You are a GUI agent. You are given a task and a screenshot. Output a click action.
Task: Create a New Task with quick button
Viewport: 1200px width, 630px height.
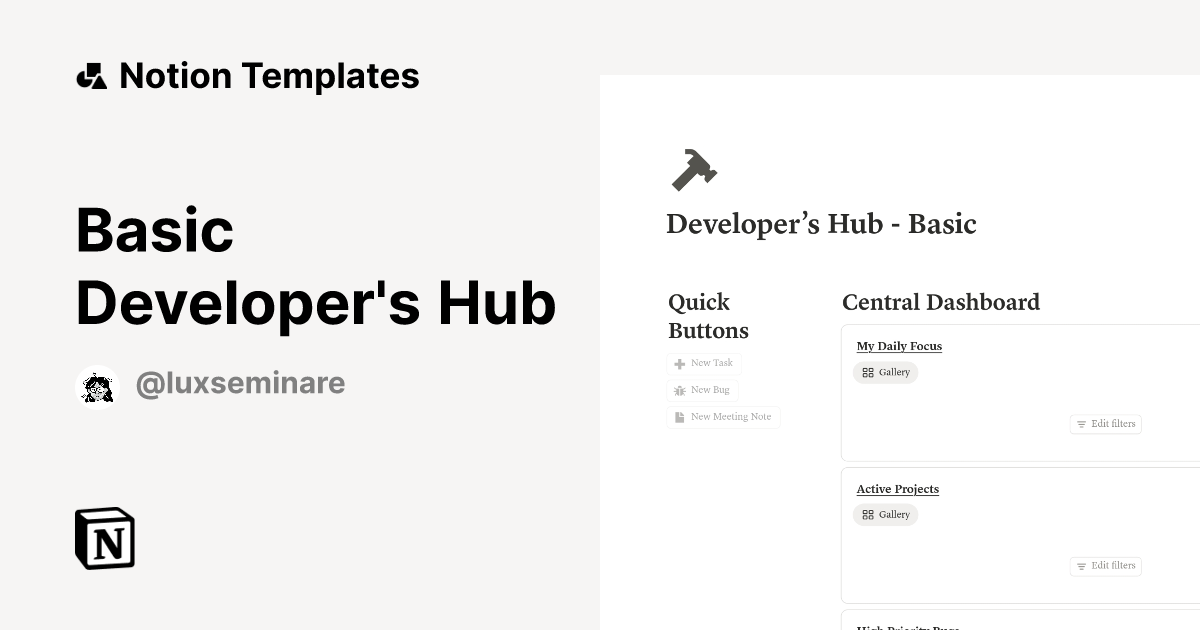704,364
